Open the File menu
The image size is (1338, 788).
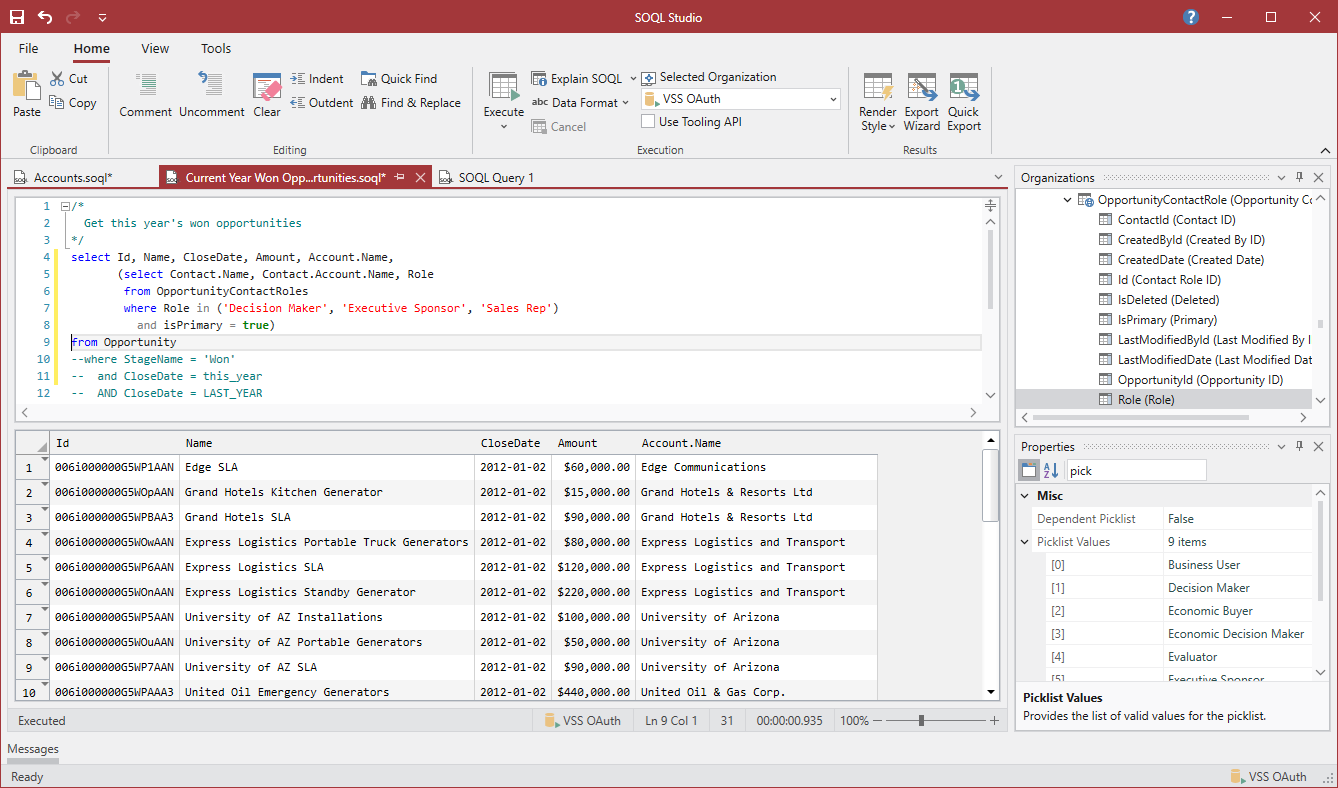(29, 48)
